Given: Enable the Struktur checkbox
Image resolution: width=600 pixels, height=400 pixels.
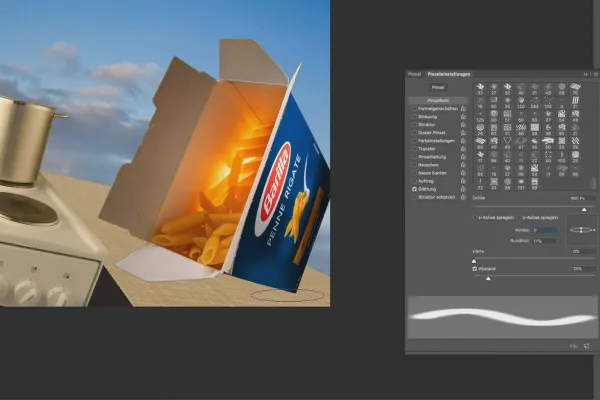Looking at the screenshot, I should (414, 125).
